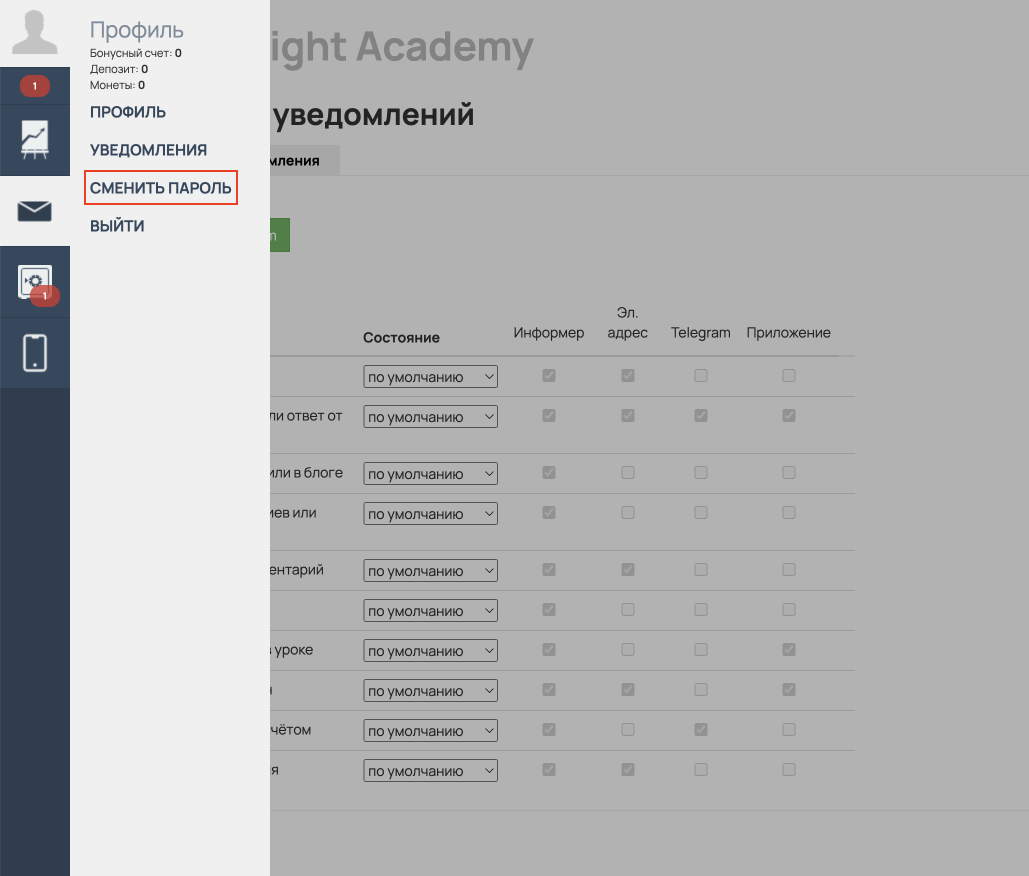
Task: Expand the last row's 'по умолчанию' dropdown
Action: [430, 771]
